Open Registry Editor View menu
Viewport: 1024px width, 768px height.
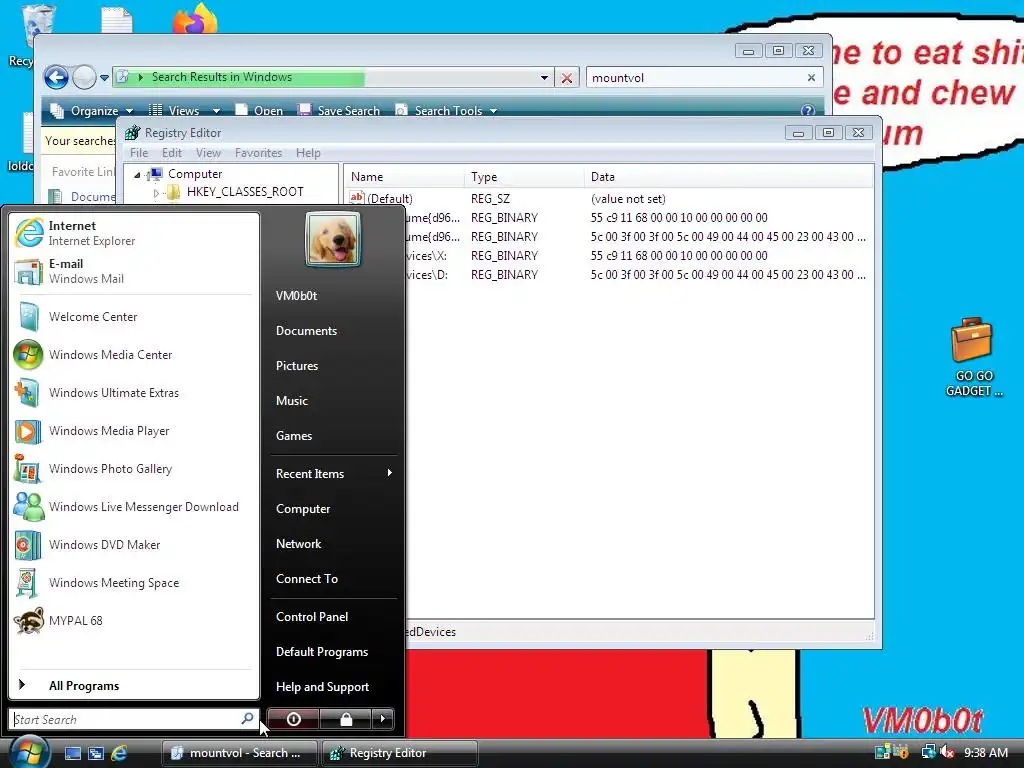tap(208, 153)
